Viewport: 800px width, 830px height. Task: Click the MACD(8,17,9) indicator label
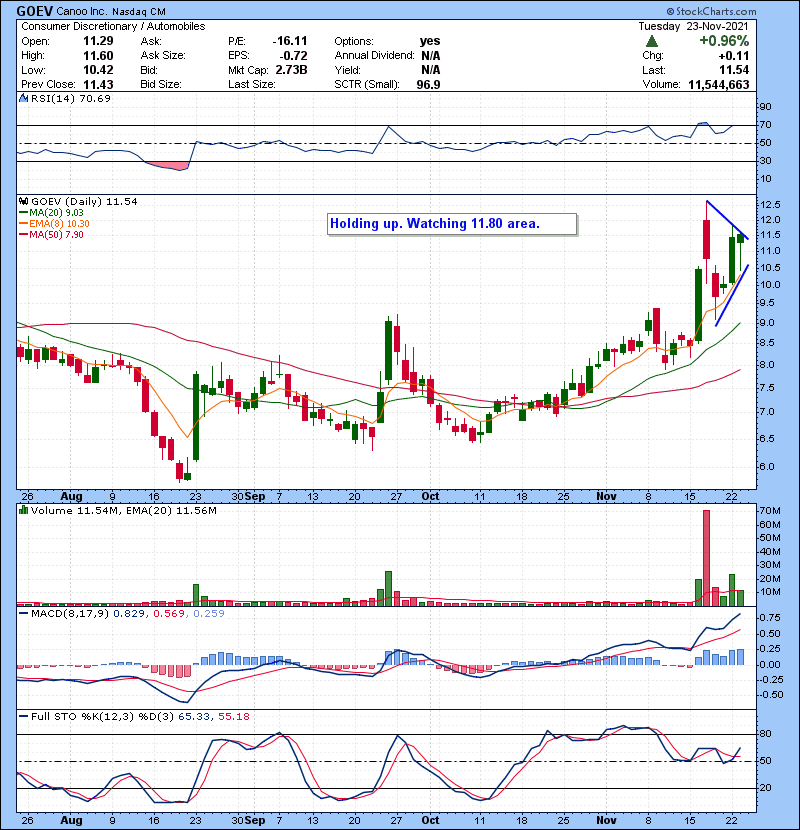click(70, 614)
